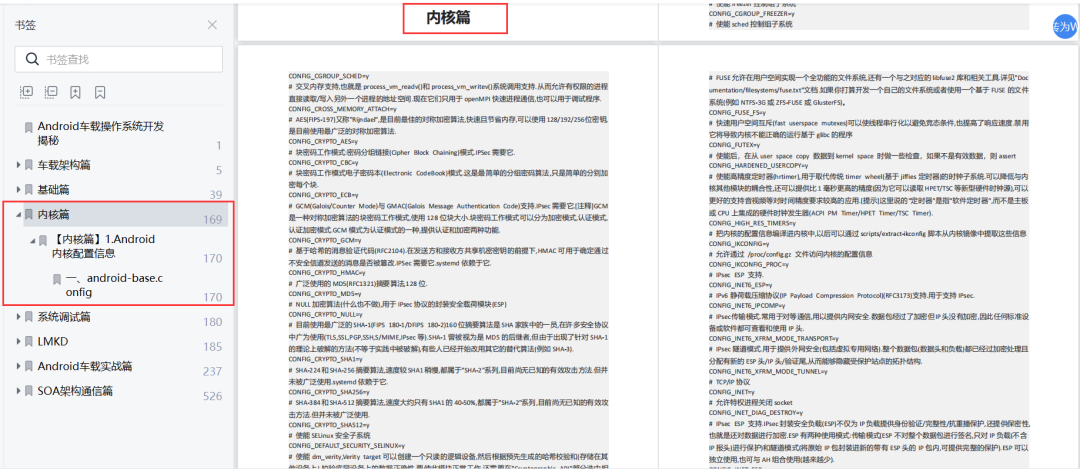The width and height of the screenshot is (1080, 469).
Task: Click the add bookmark icon
Action: (76, 92)
